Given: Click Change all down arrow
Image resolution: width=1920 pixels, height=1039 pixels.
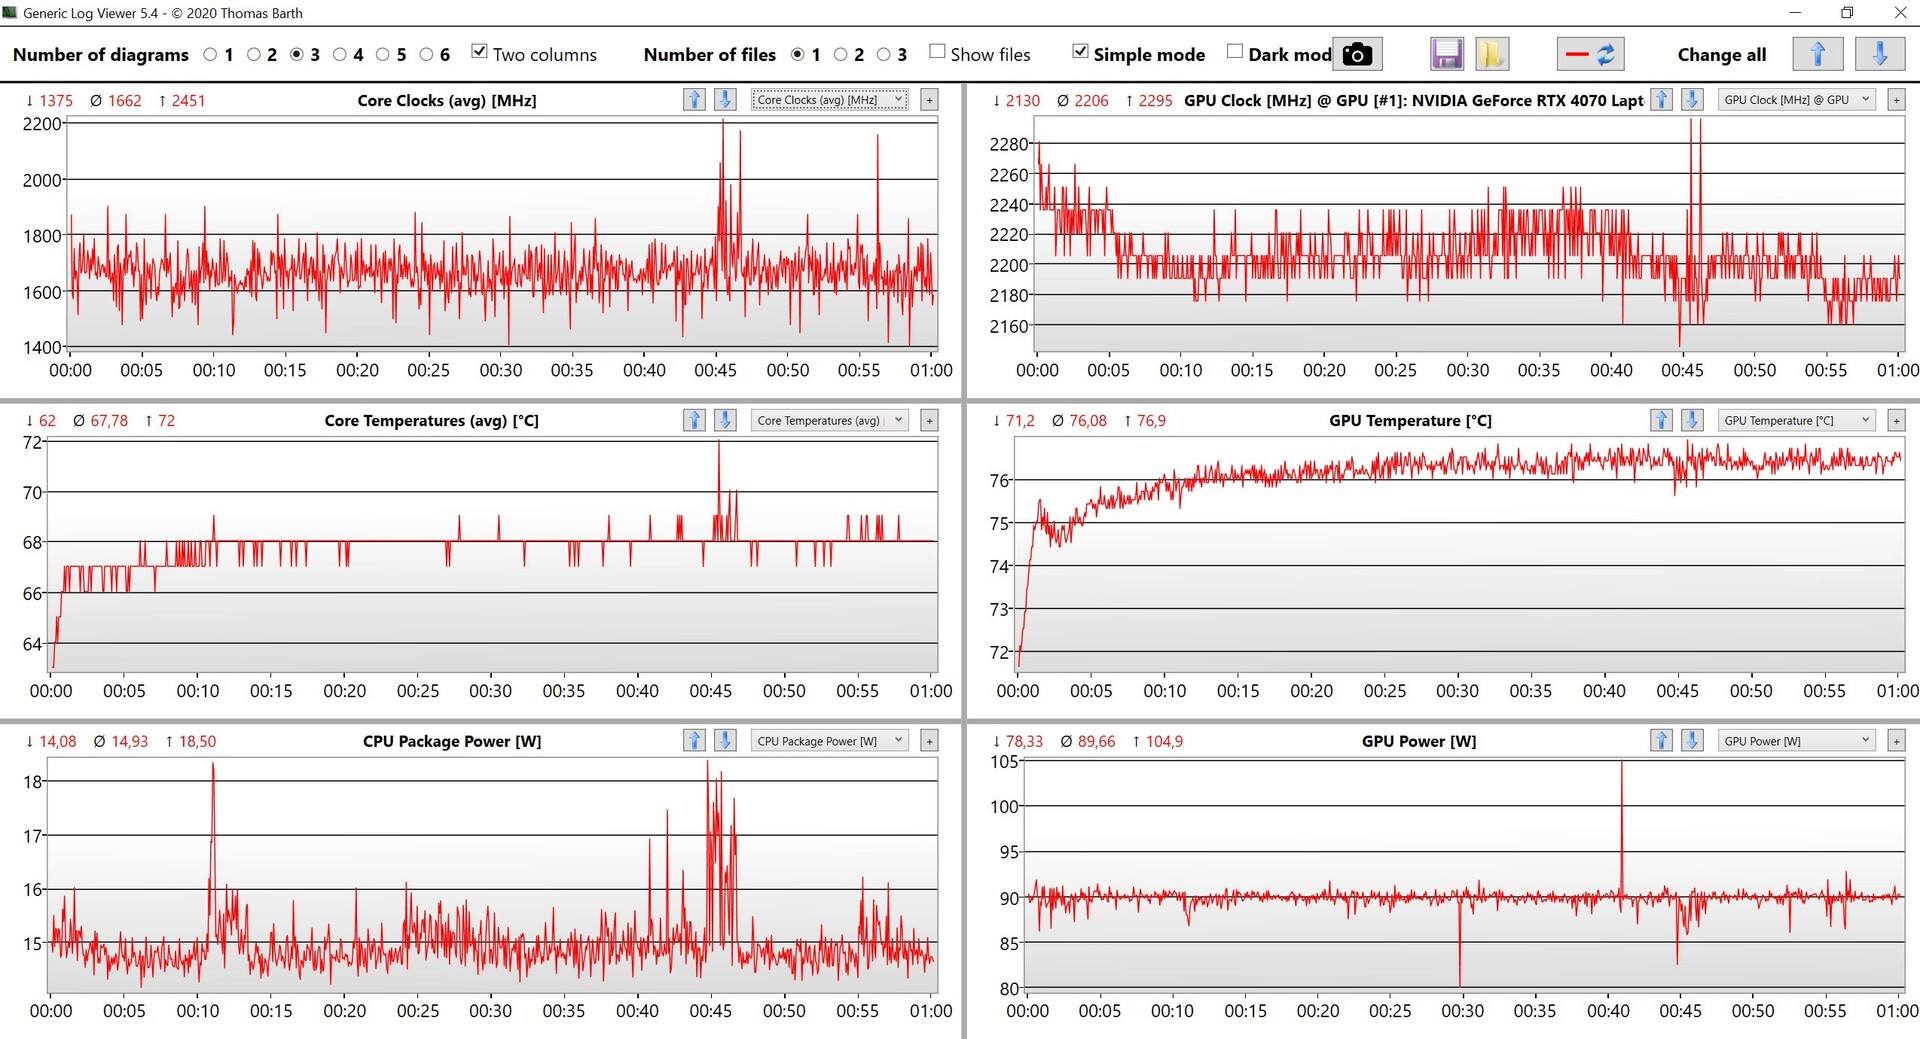Looking at the screenshot, I should (1879, 55).
